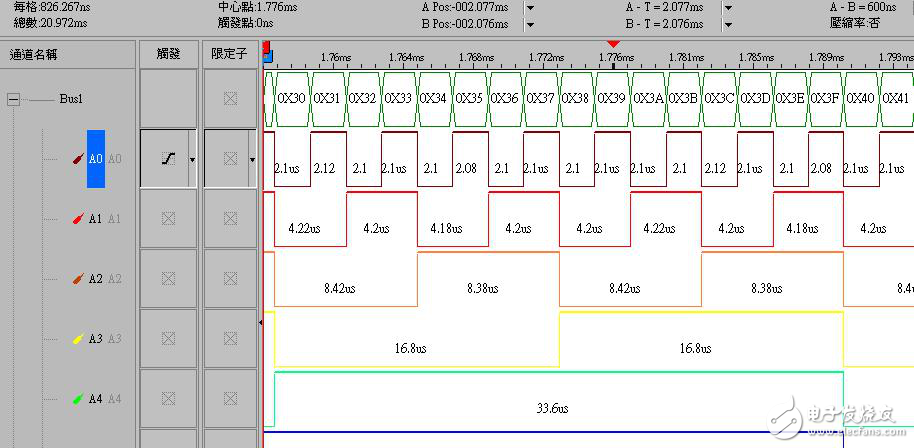Open the A0 trigger type dropdown arrow
This screenshot has height=448, width=914.
tap(192, 159)
